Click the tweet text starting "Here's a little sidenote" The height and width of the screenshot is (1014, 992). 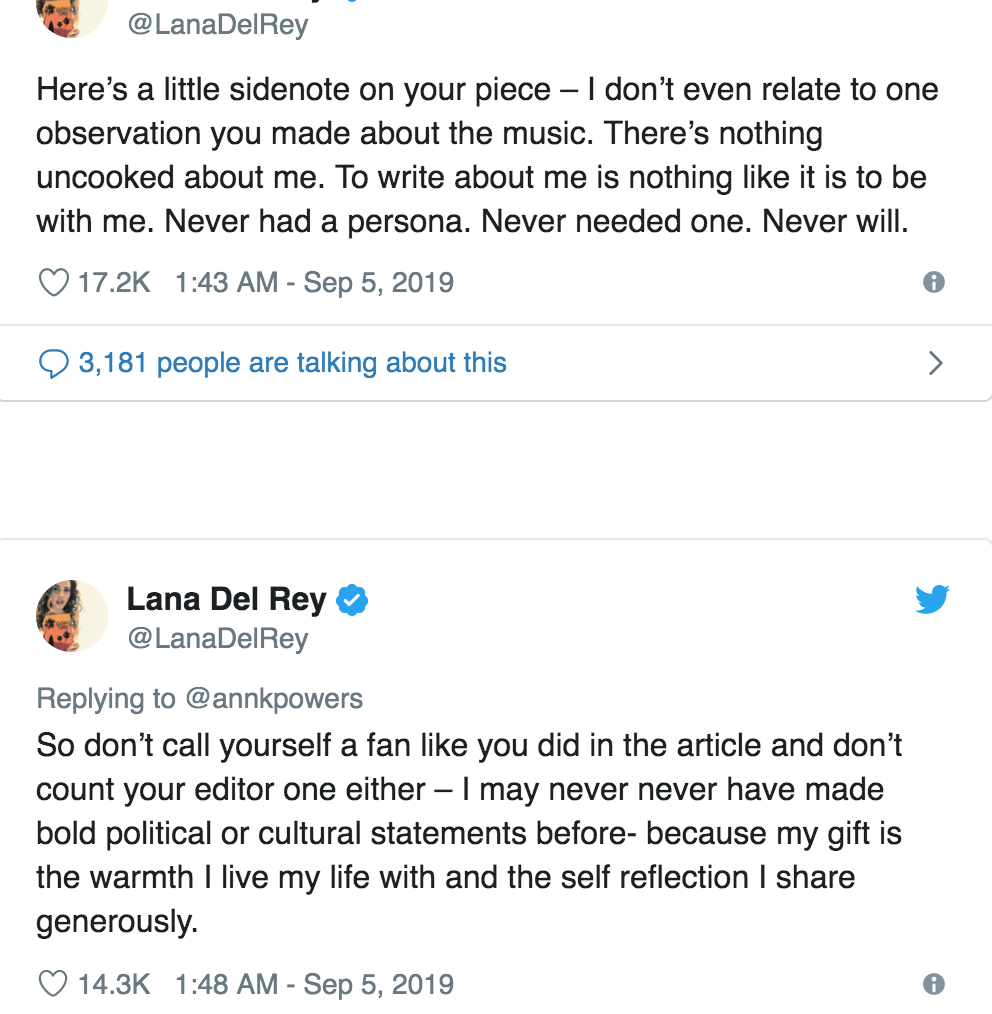tap(487, 155)
